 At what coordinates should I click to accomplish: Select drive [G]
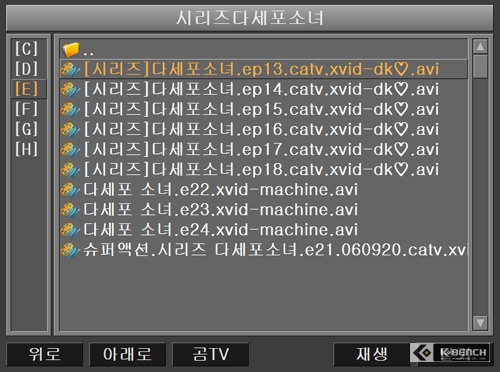click(27, 129)
